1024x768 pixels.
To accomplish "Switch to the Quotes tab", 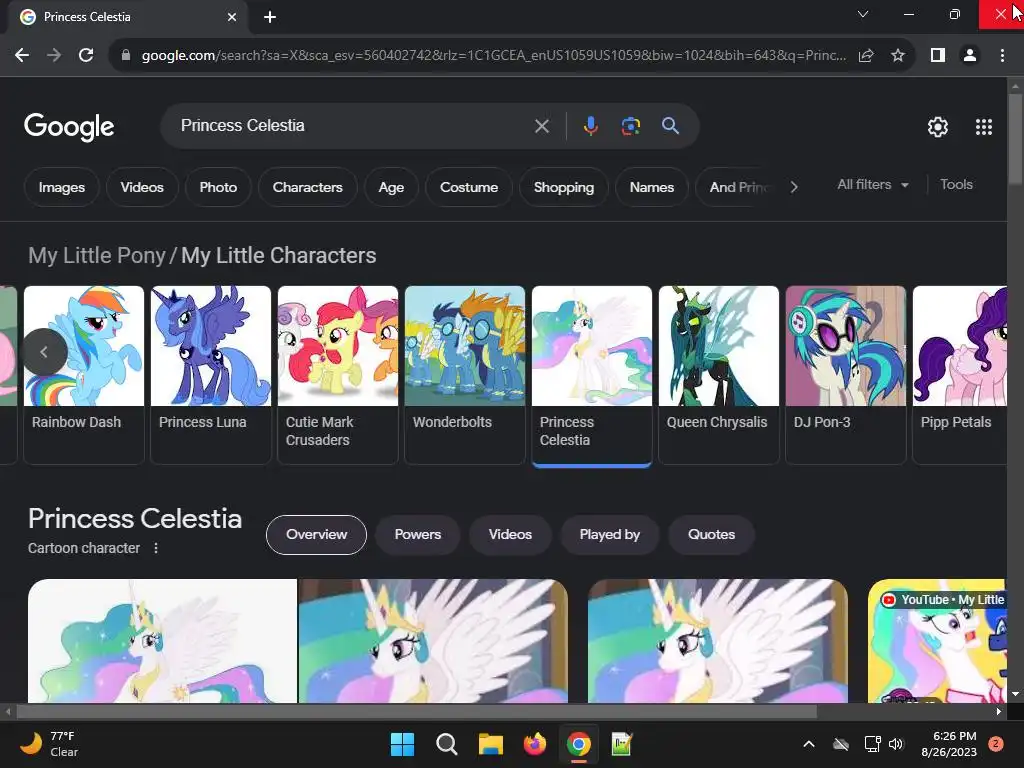I will 711,535.
